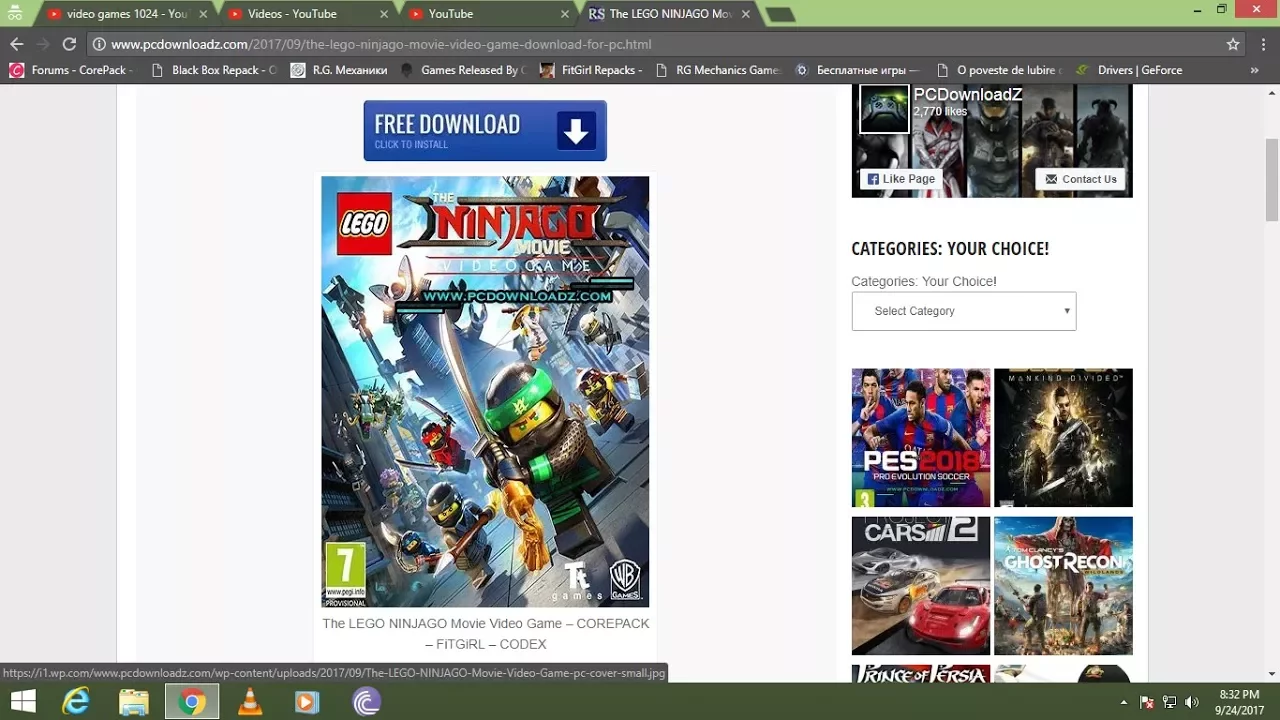Open File Explorer from taskbar
This screenshot has height=720, width=1280.
(134, 702)
